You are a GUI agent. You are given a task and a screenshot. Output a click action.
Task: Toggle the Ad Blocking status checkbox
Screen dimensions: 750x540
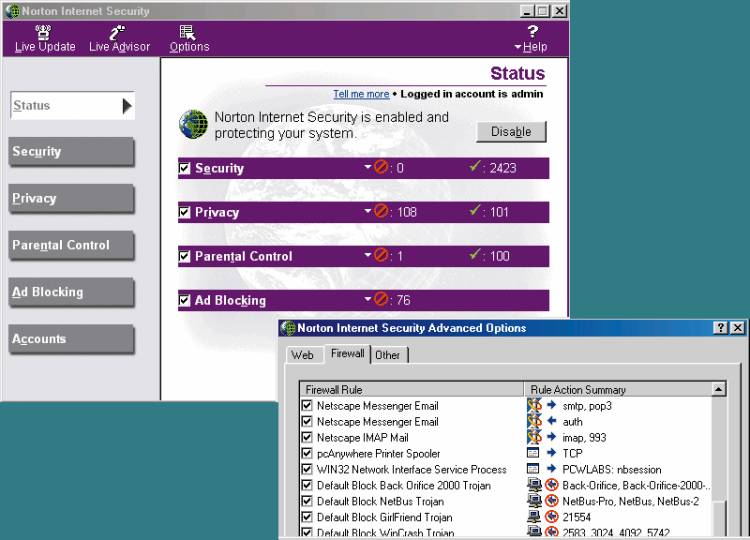pyautogui.click(x=184, y=300)
